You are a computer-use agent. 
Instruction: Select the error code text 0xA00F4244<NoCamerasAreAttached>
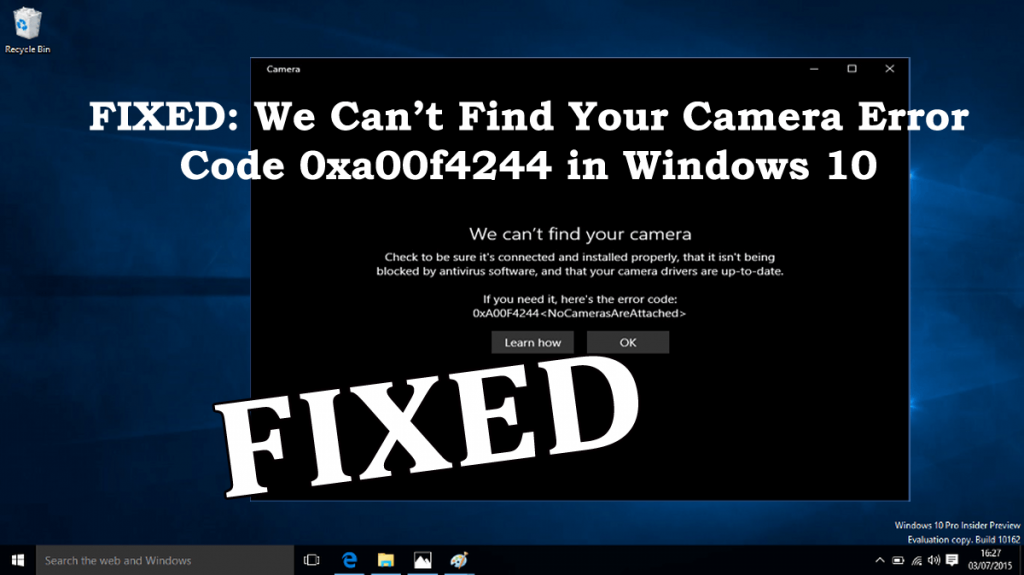point(579,314)
